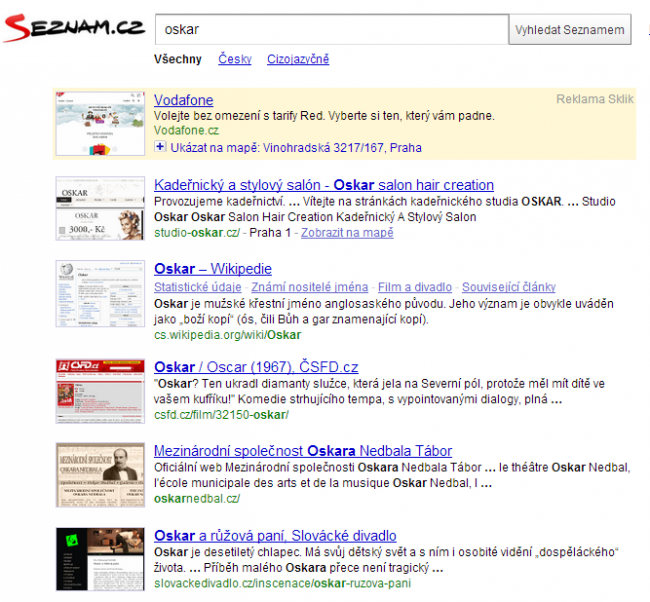Image resolution: width=650 pixels, height=602 pixels.
Task: Follow cs.wikipedia.org/wiki/Oskar URL
Action: click(227, 335)
